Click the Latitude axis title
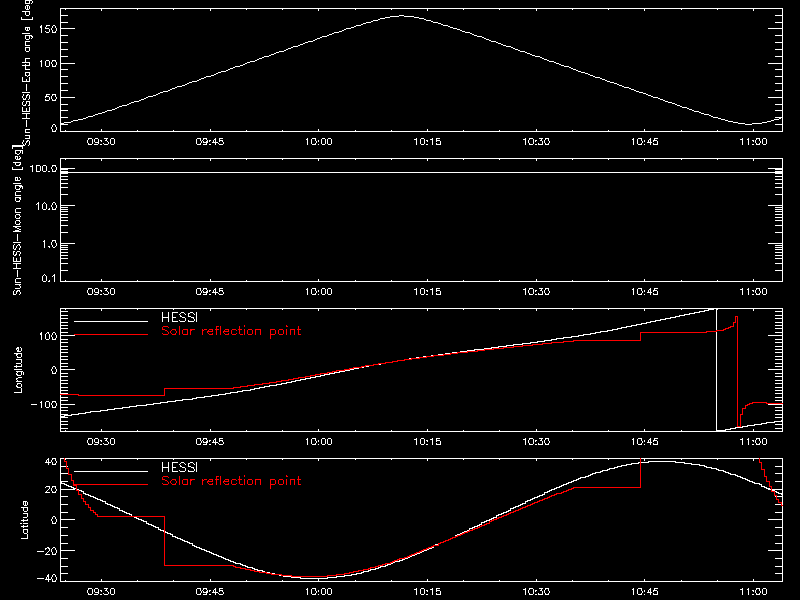800x600 pixels. (x=24, y=519)
